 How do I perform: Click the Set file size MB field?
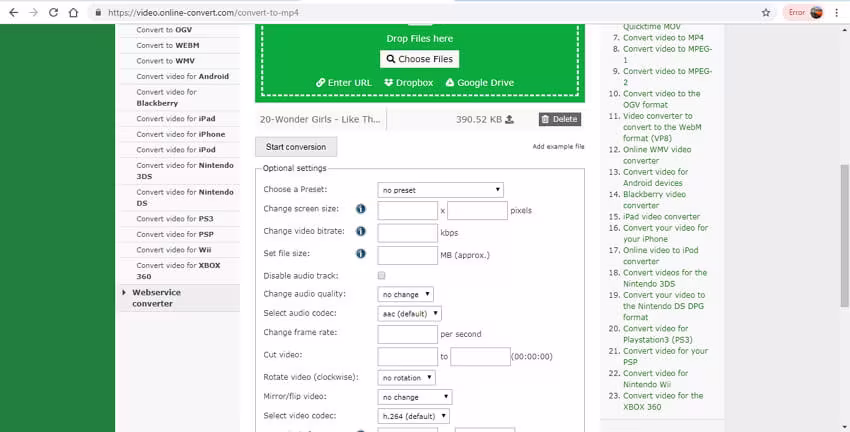[408, 255]
